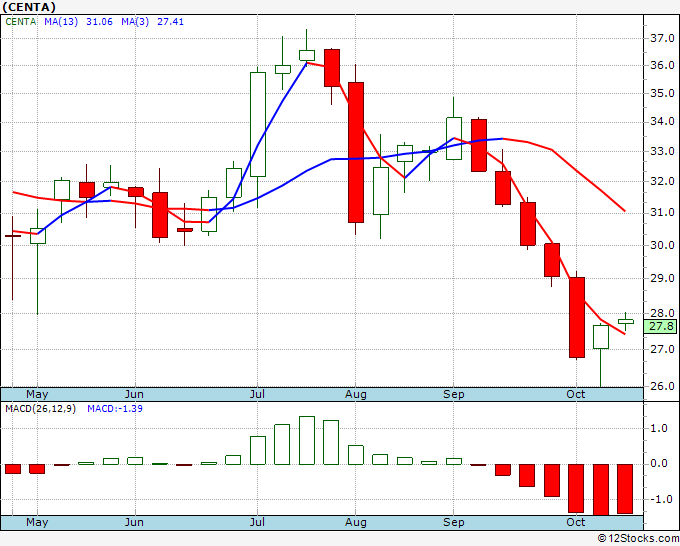Click the -1.0 MACD axis label
The width and height of the screenshot is (680, 546).
click(660, 499)
